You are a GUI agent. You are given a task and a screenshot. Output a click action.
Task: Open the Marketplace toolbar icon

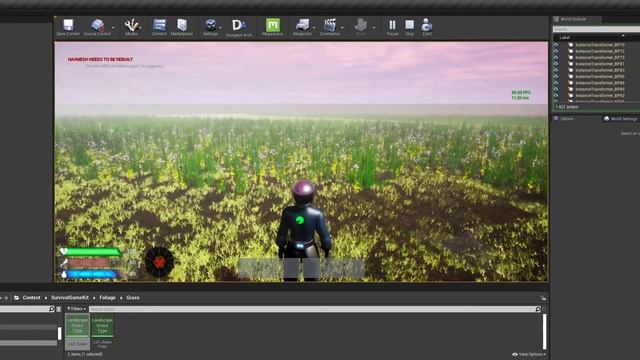tap(182, 24)
